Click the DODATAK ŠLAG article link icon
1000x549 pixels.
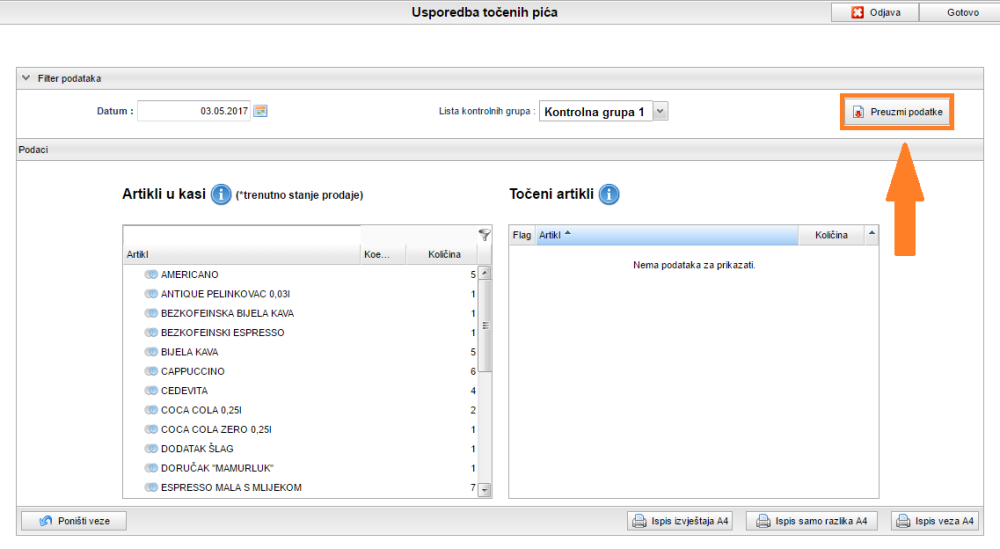pos(151,449)
